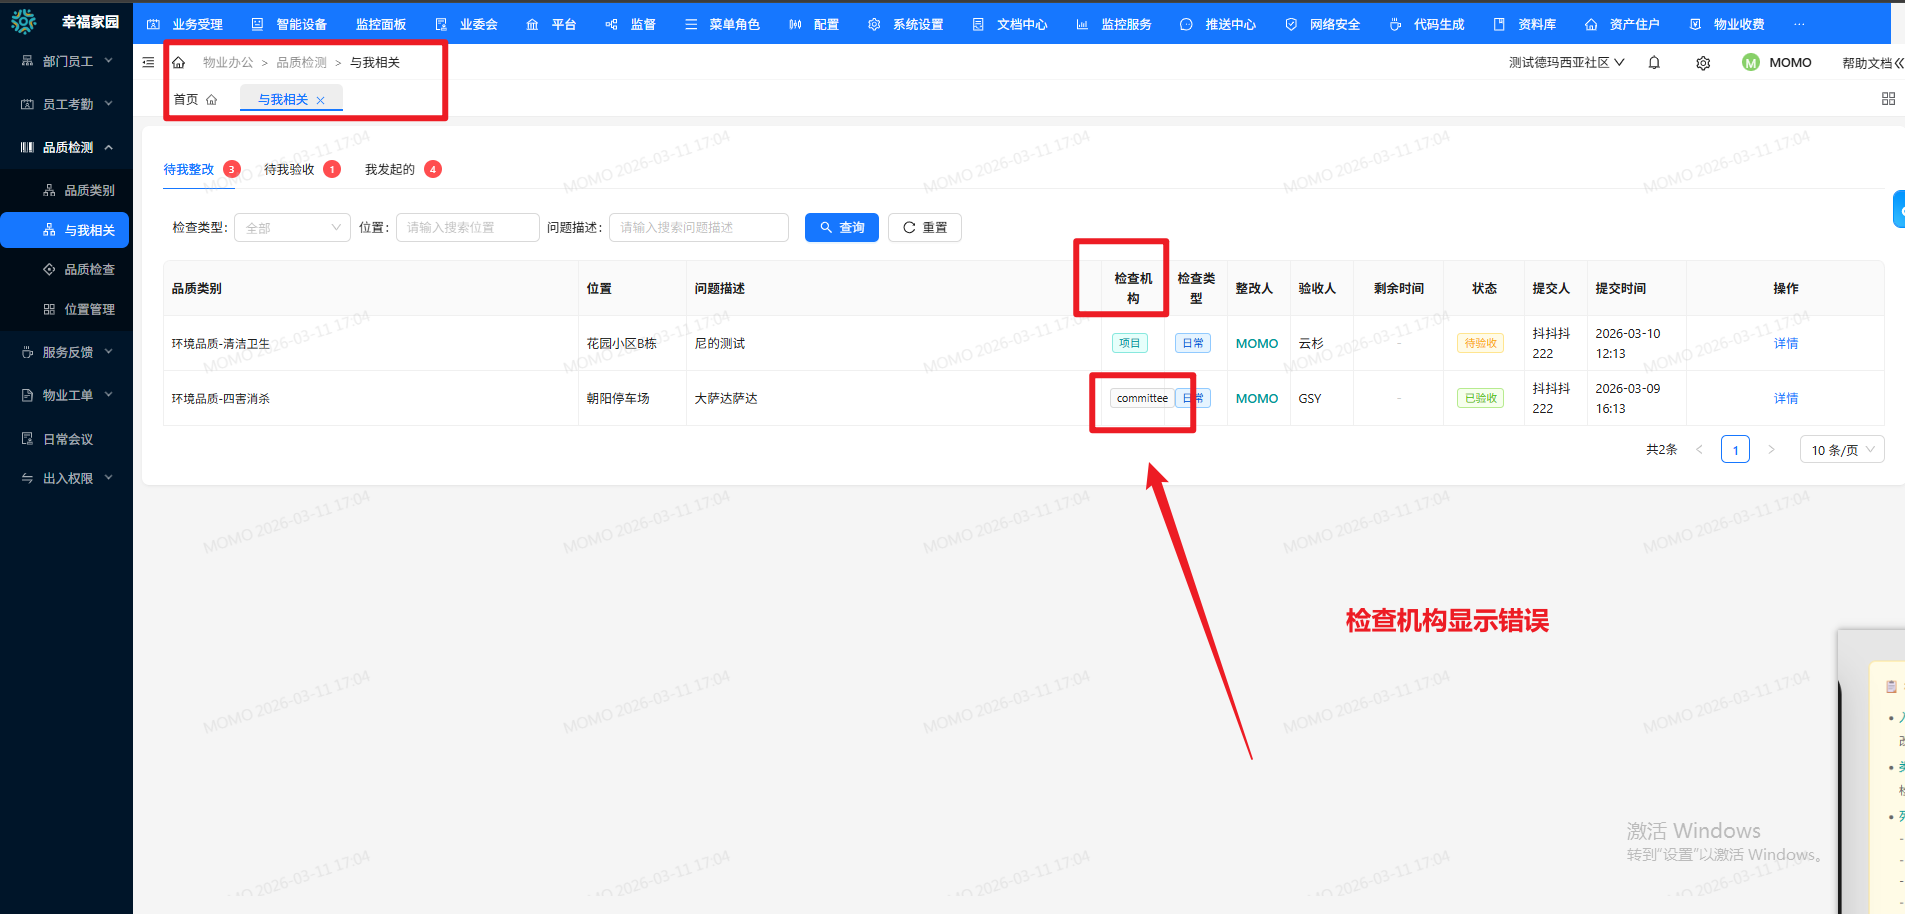Close the 与我相关 tab with X
Viewport: 1905px width, 914px height.
click(320, 100)
